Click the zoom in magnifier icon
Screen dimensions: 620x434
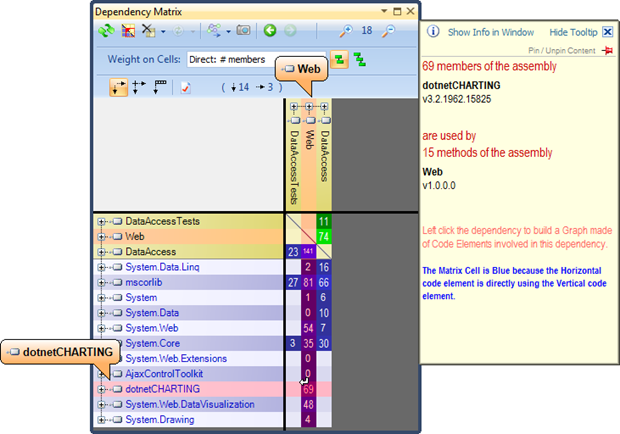click(346, 31)
